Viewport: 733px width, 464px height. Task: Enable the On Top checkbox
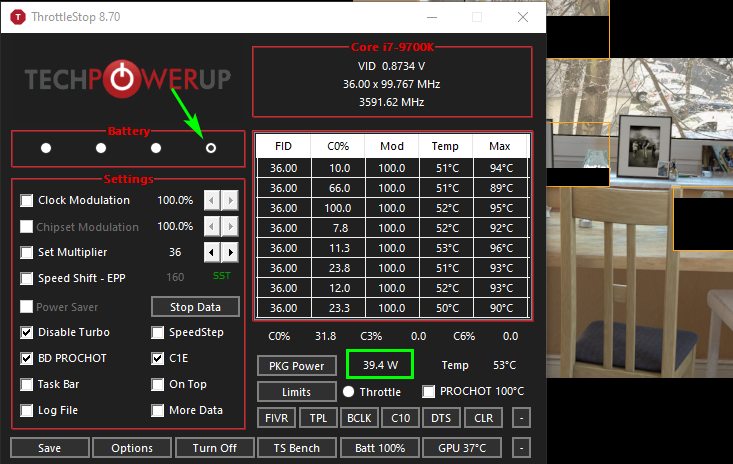158,385
